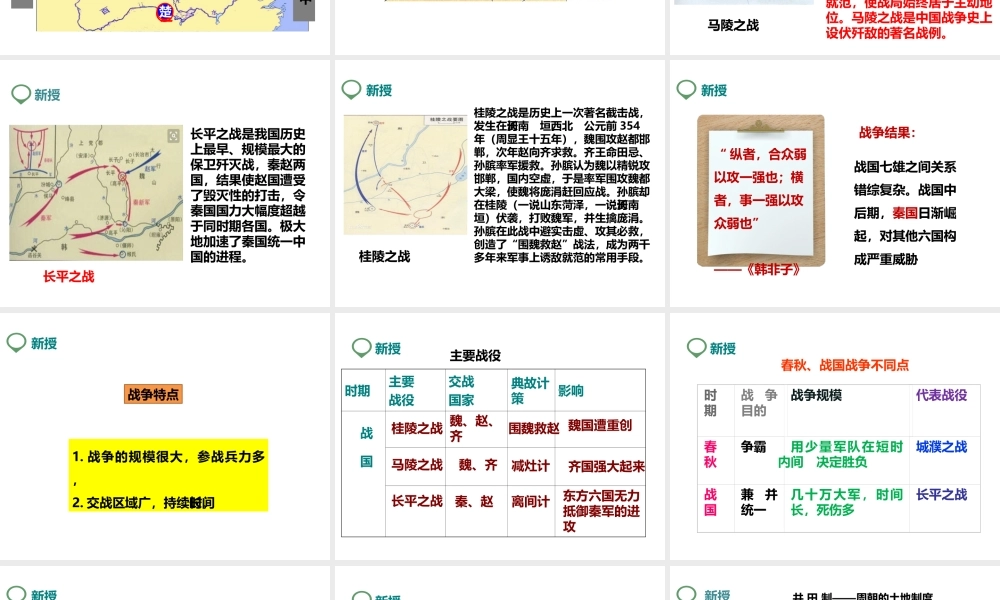Click the 离间计 table cell
1000x600 pixels.
click(x=530, y=502)
